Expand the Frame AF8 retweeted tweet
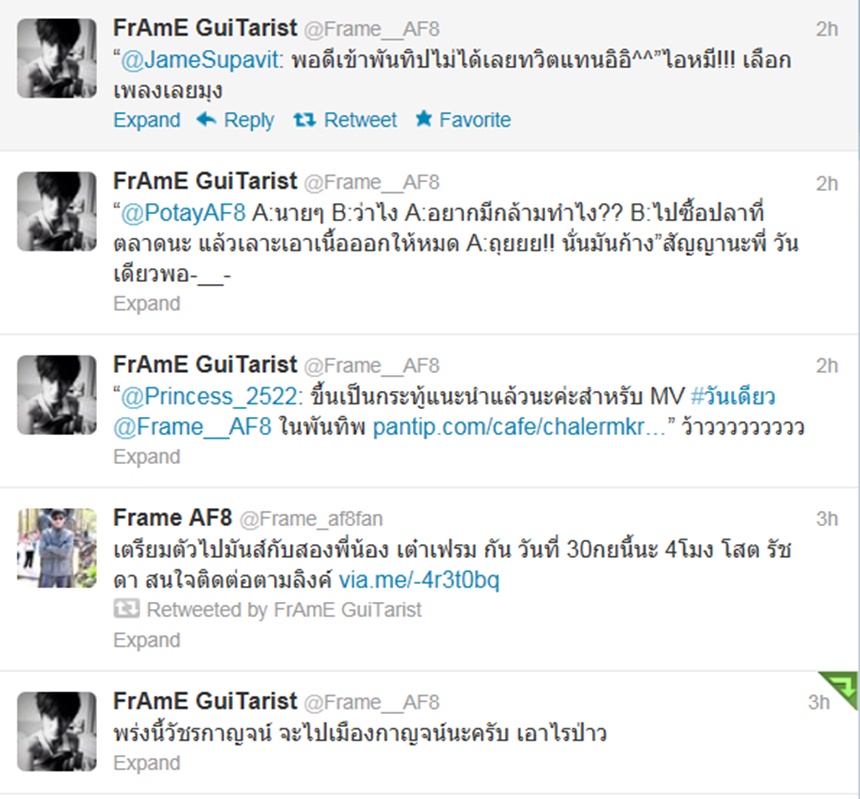Screen dimensions: 860x799 click(146, 640)
